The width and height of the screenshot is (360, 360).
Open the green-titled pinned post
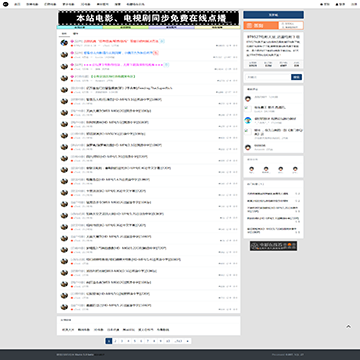pos(113,76)
